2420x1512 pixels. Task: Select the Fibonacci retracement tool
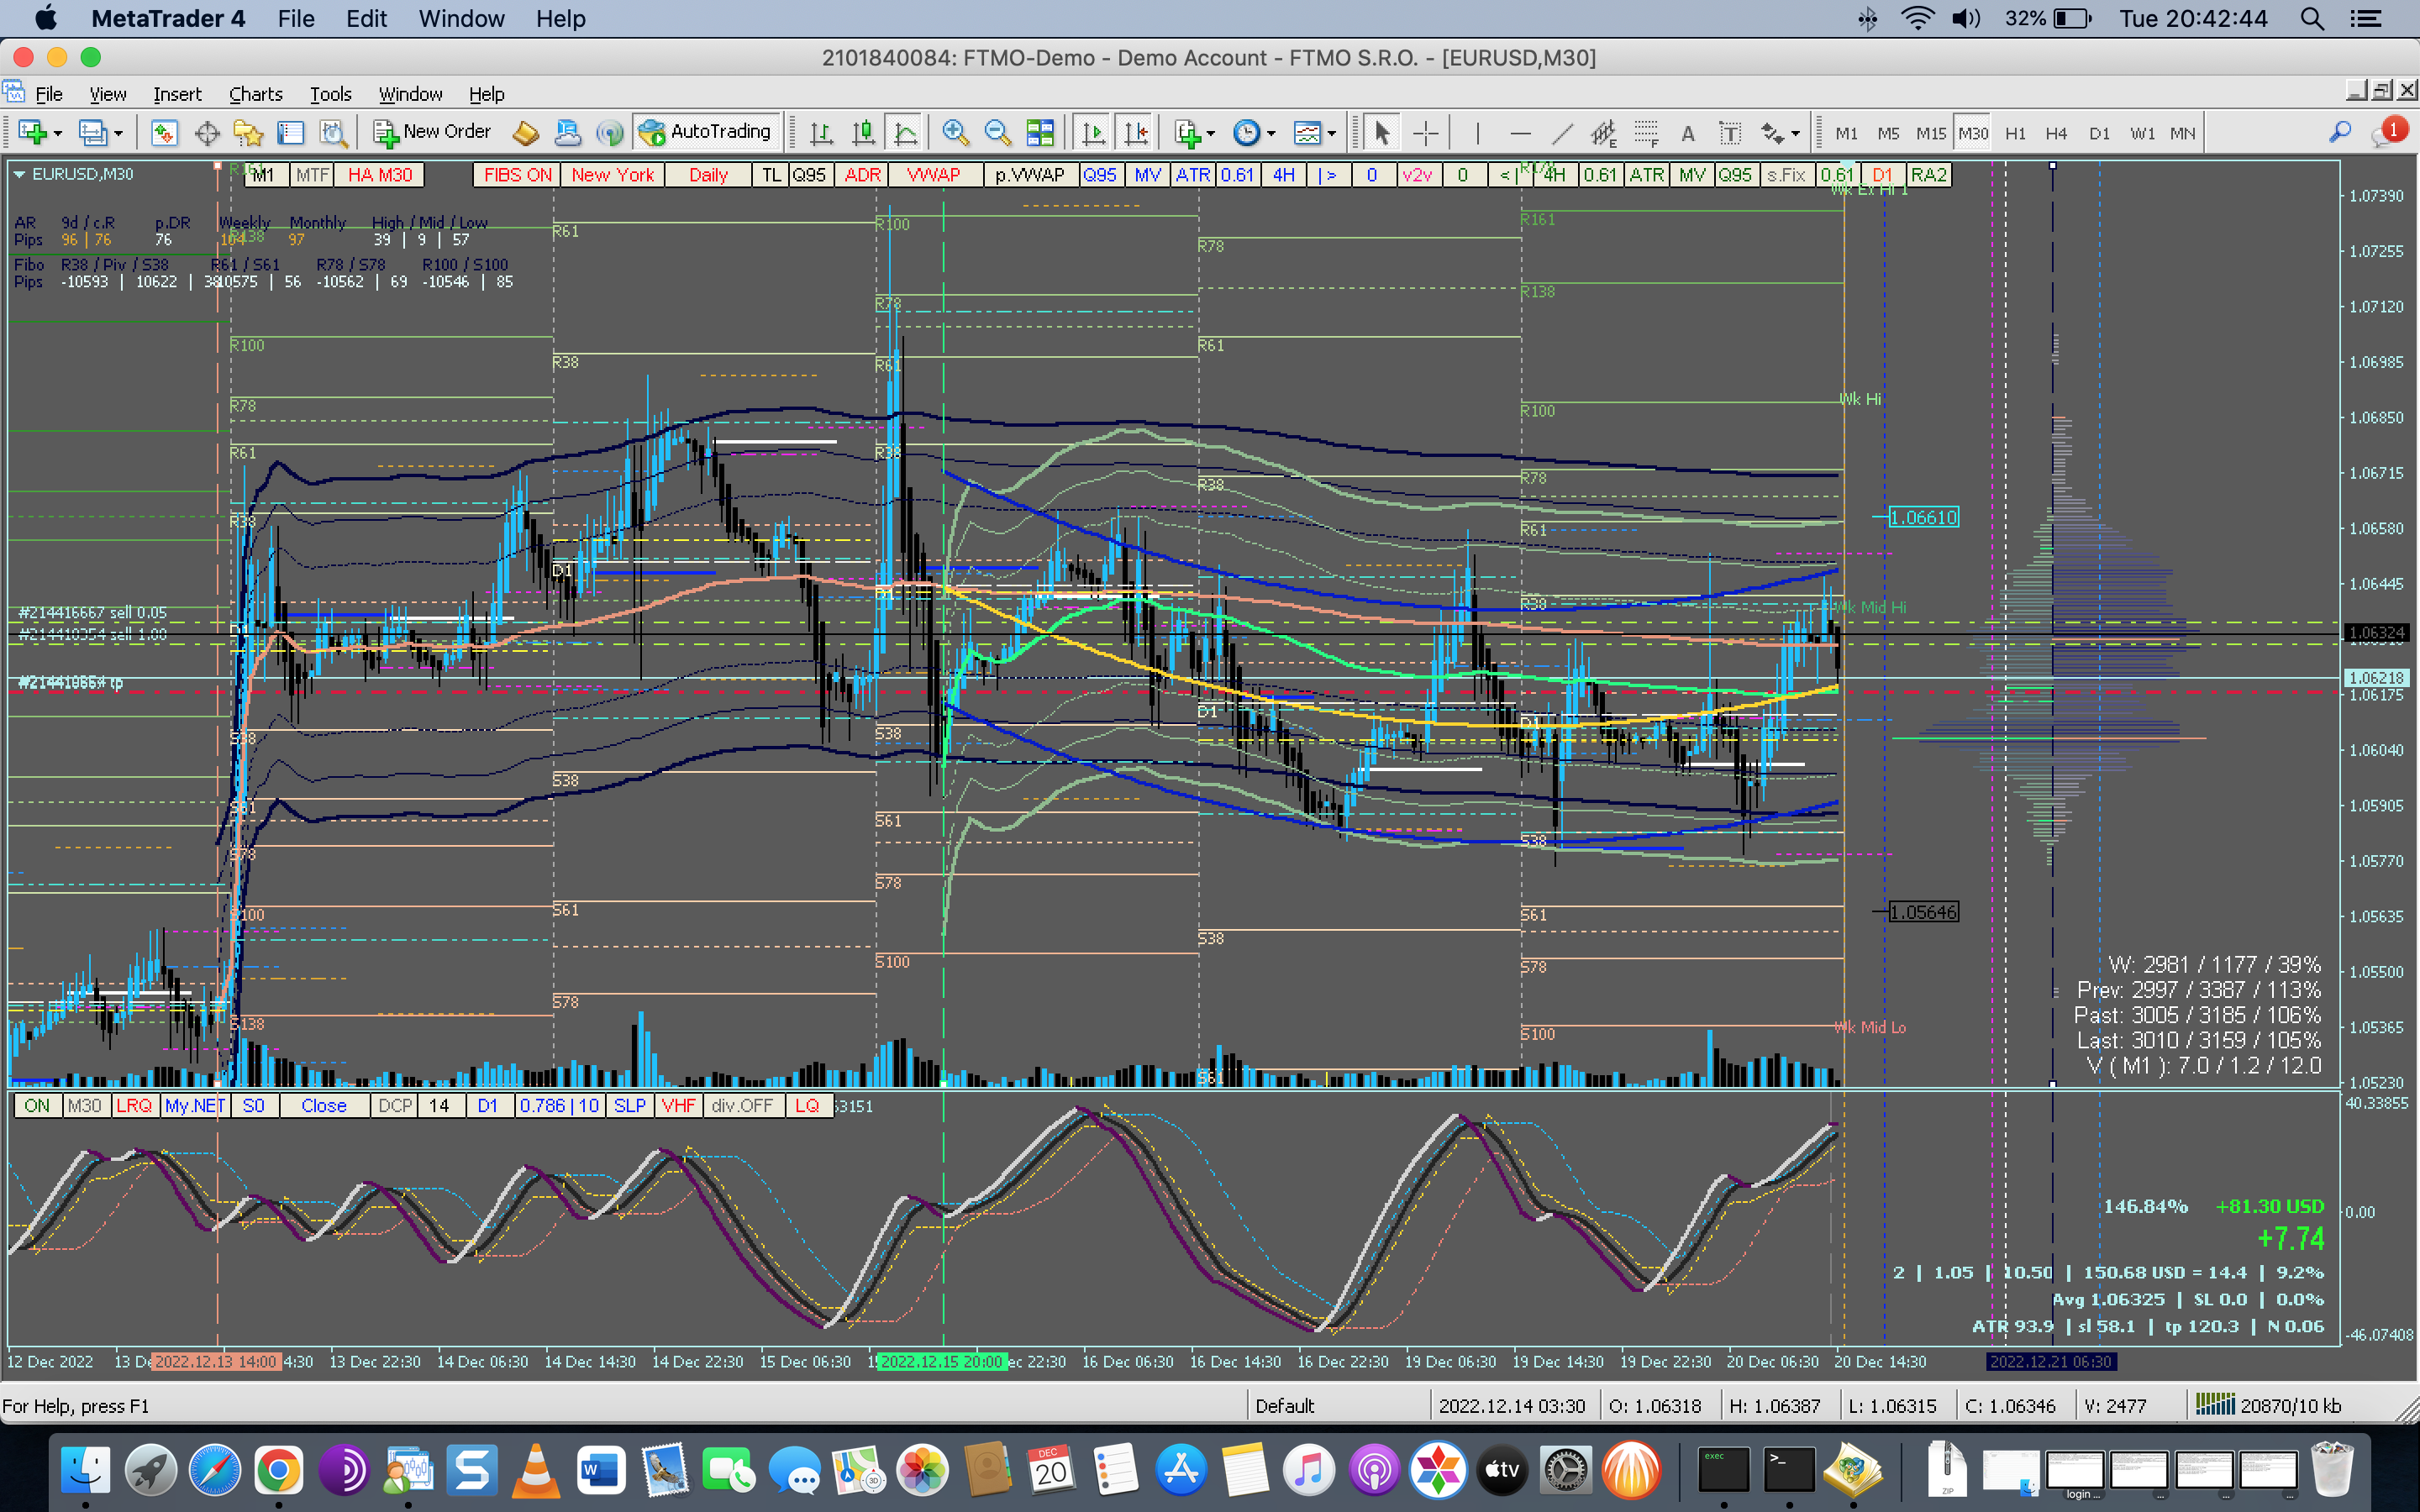1646,133
